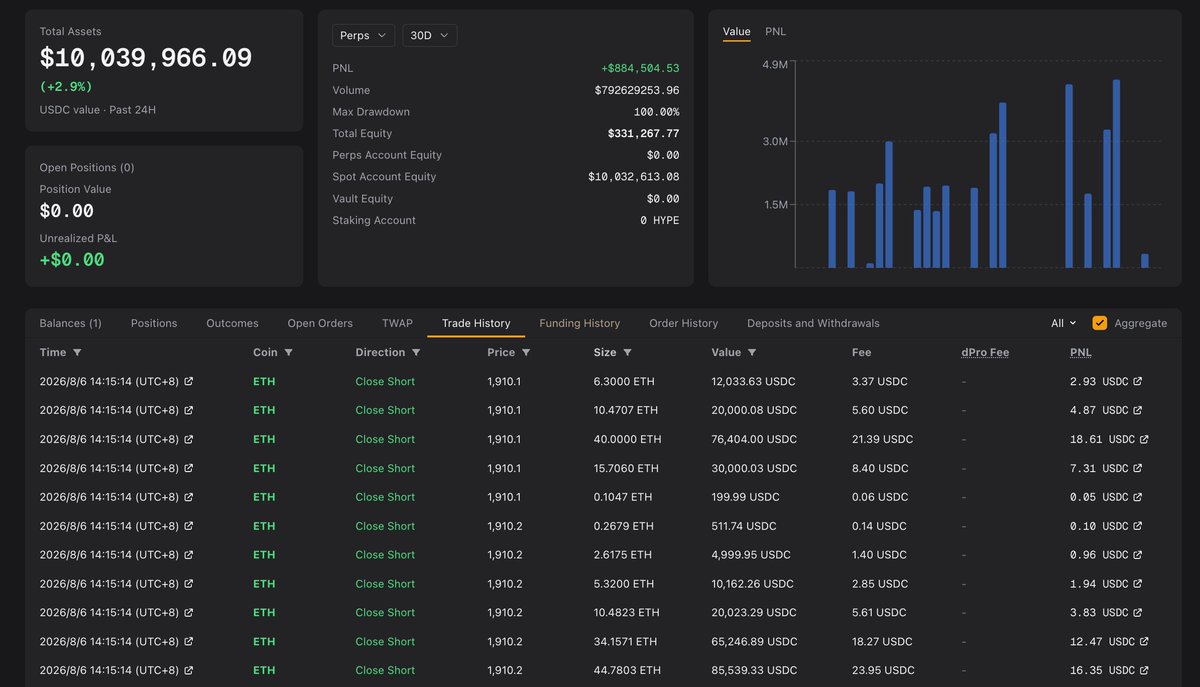The width and height of the screenshot is (1200, 687).
Task: Click share icon next to 16.35 USDC PNL
Action: [x=1144, y=671]
